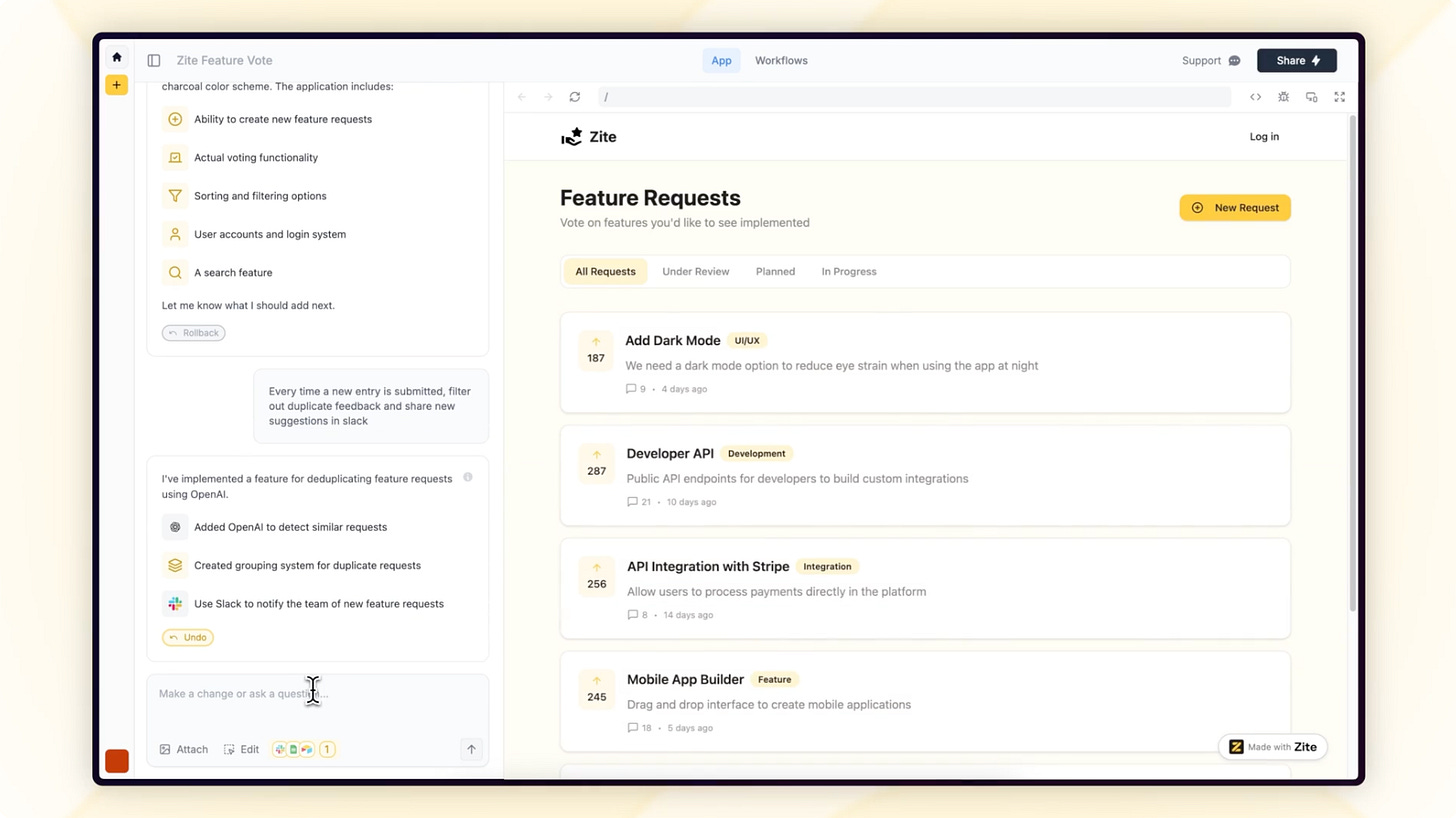1456x818 pixels.
Task: Open comments on Mobile App Builder
Action: tap(638, 728)
